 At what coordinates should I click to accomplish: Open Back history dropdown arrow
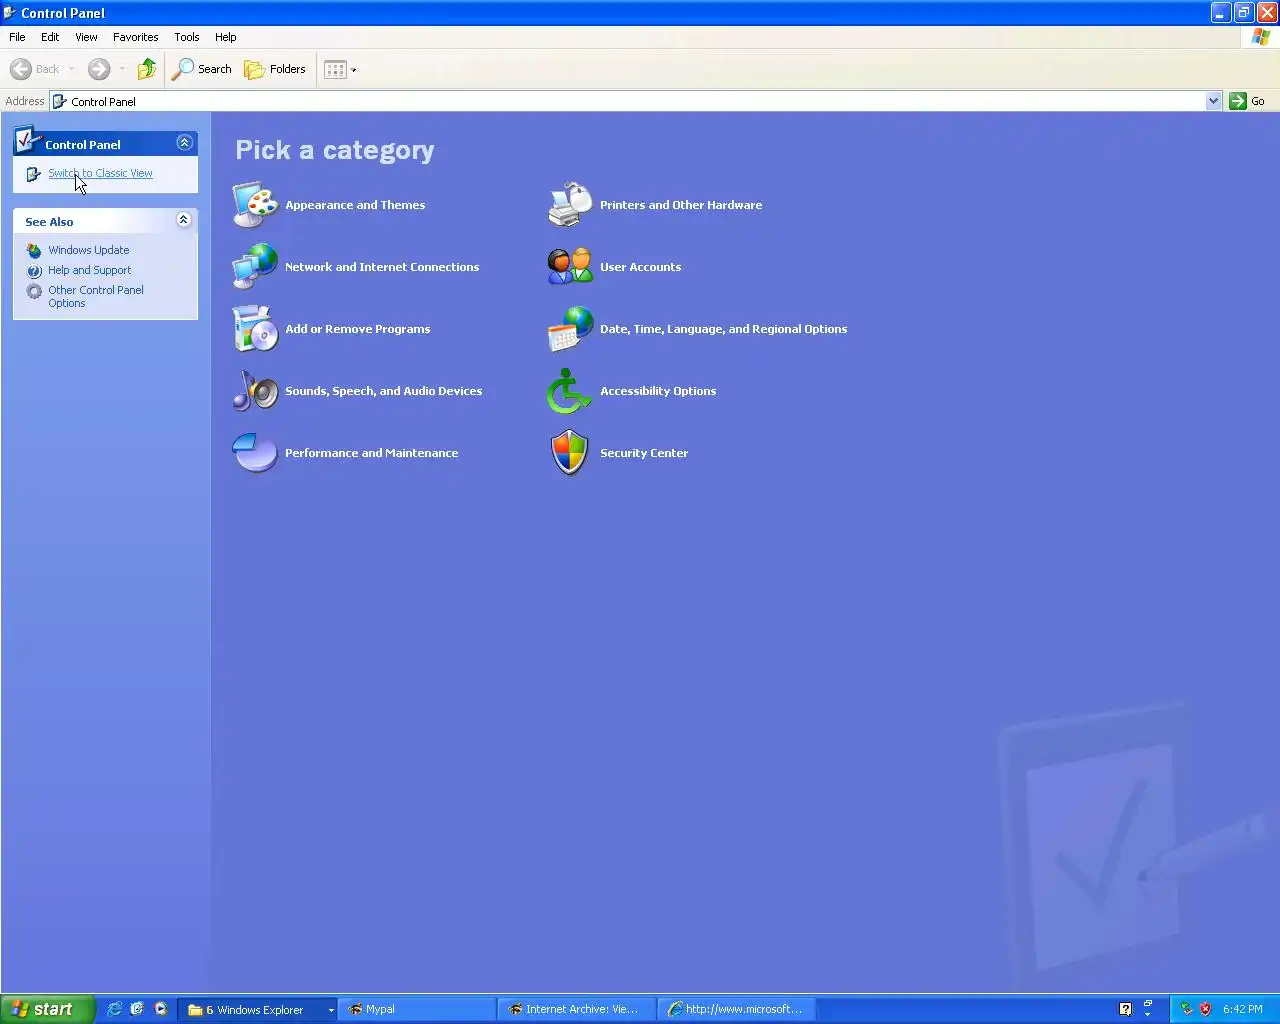point(72,69)
